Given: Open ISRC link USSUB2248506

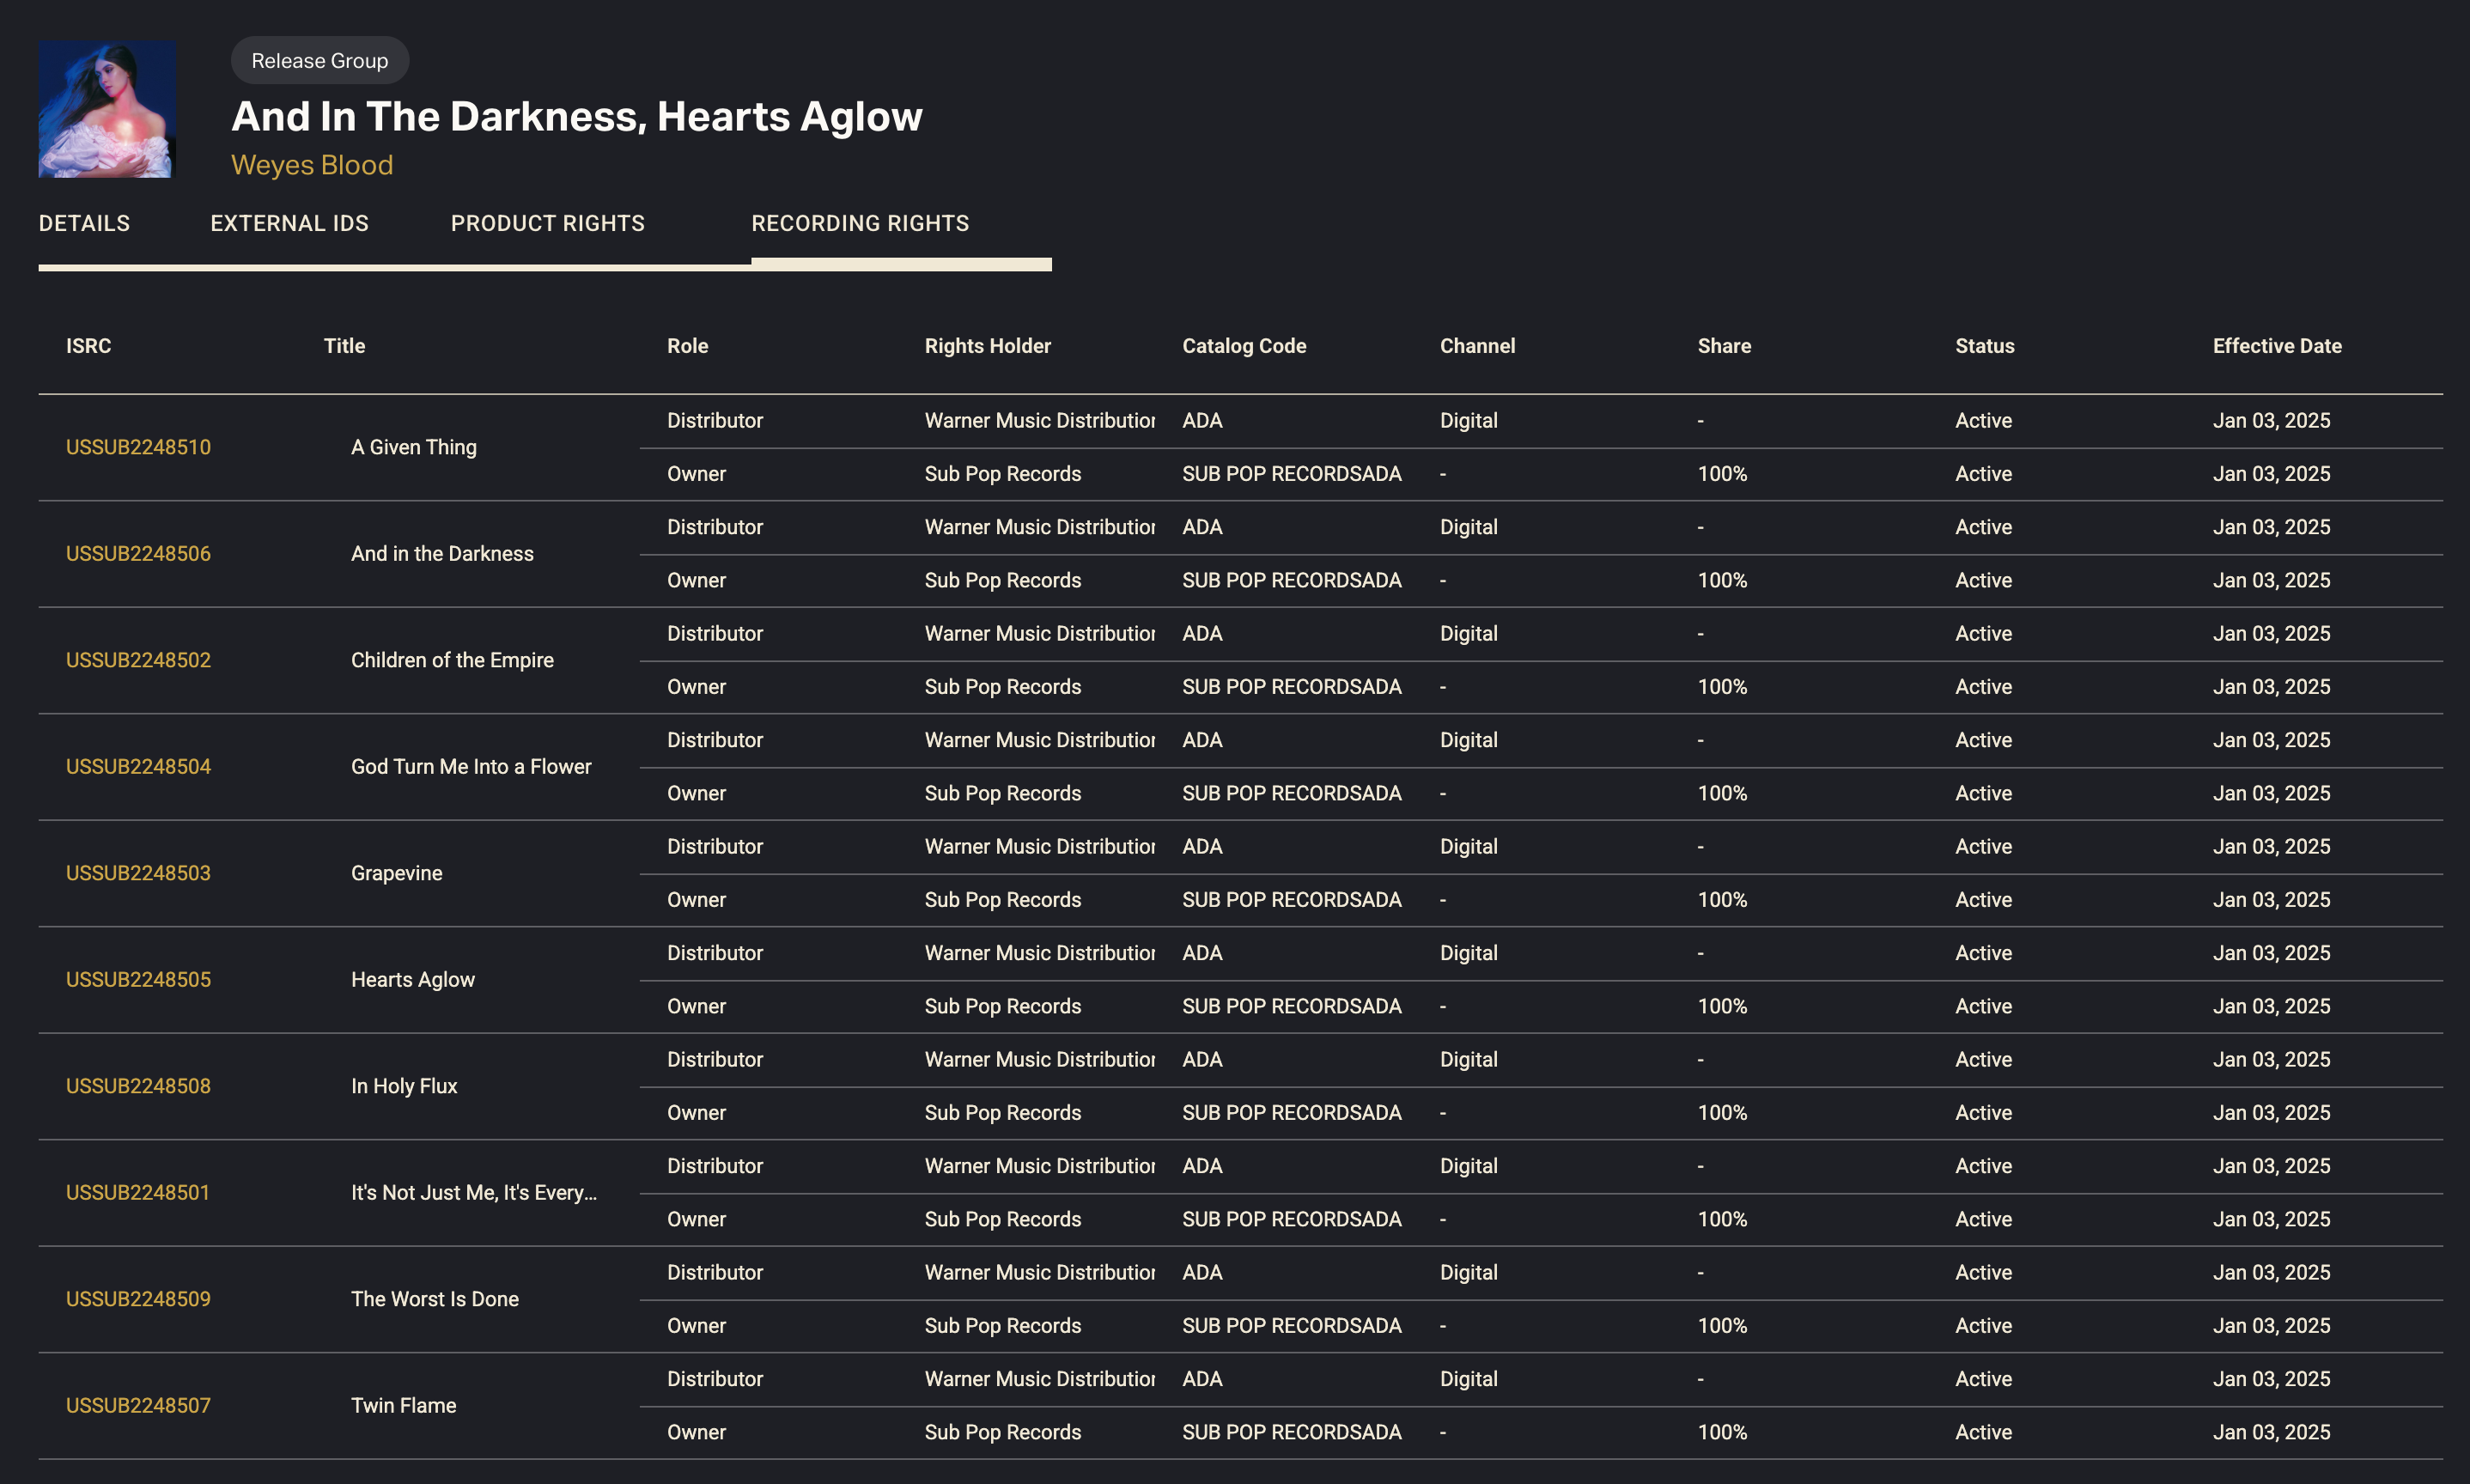Looking at the screenshot, I should (138, 553).
